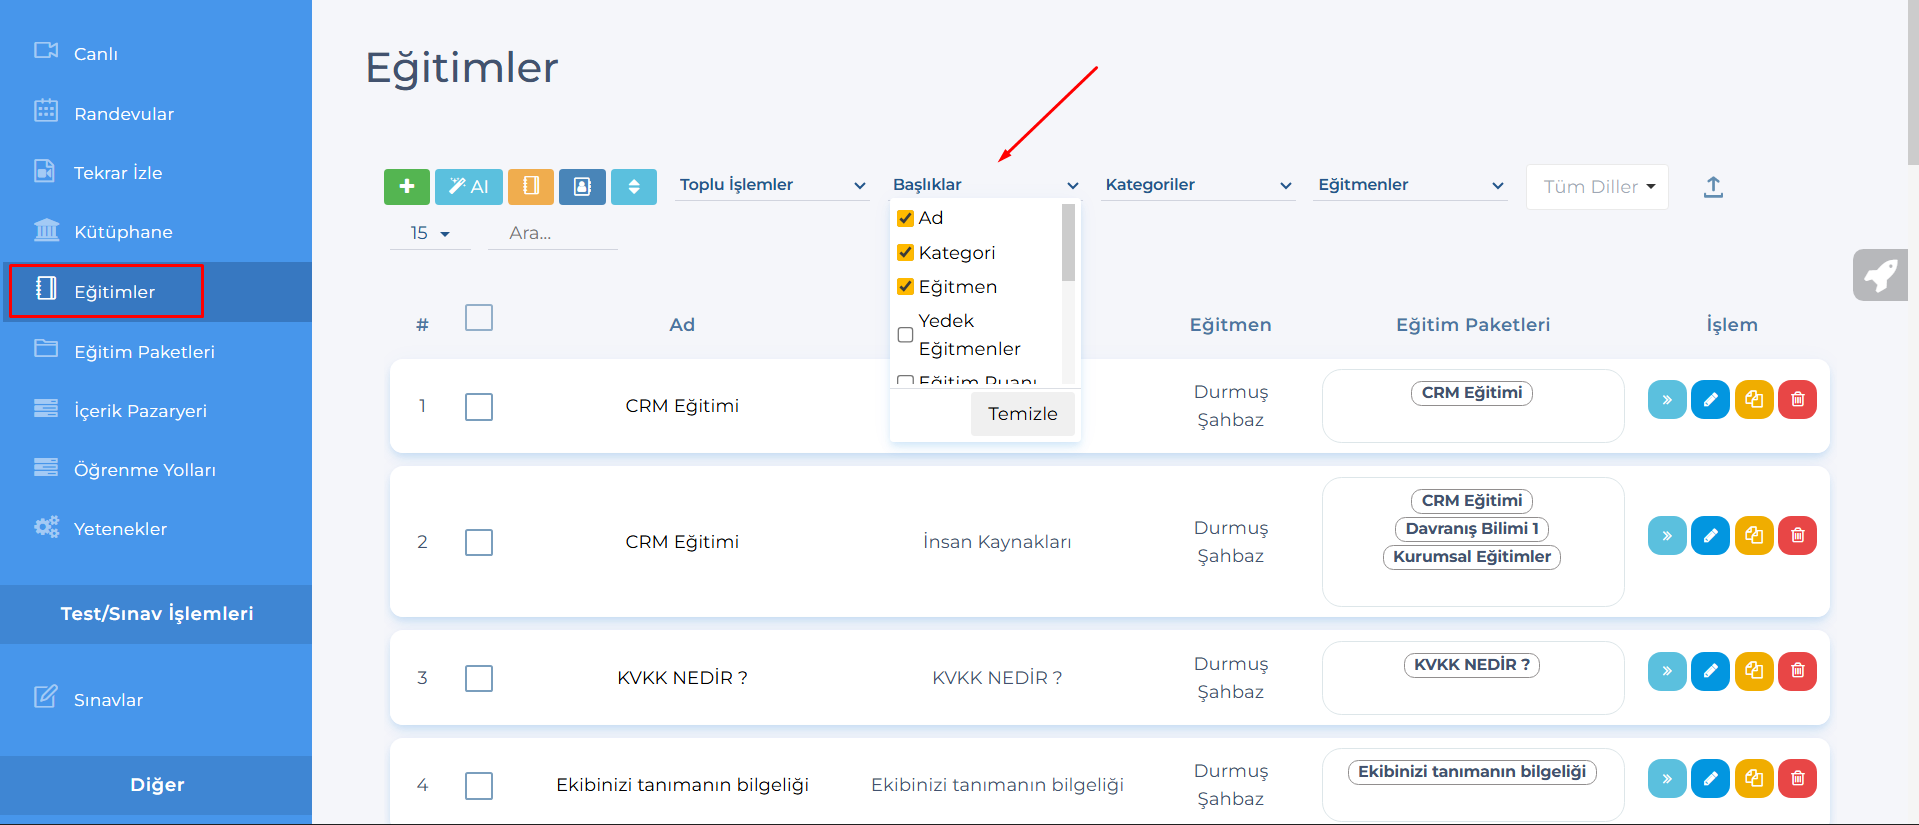Screen dimensions: 1919x825
Task: Enable the Yedek Eğitmenler column checkbox
Action: [x=906, y=335]
